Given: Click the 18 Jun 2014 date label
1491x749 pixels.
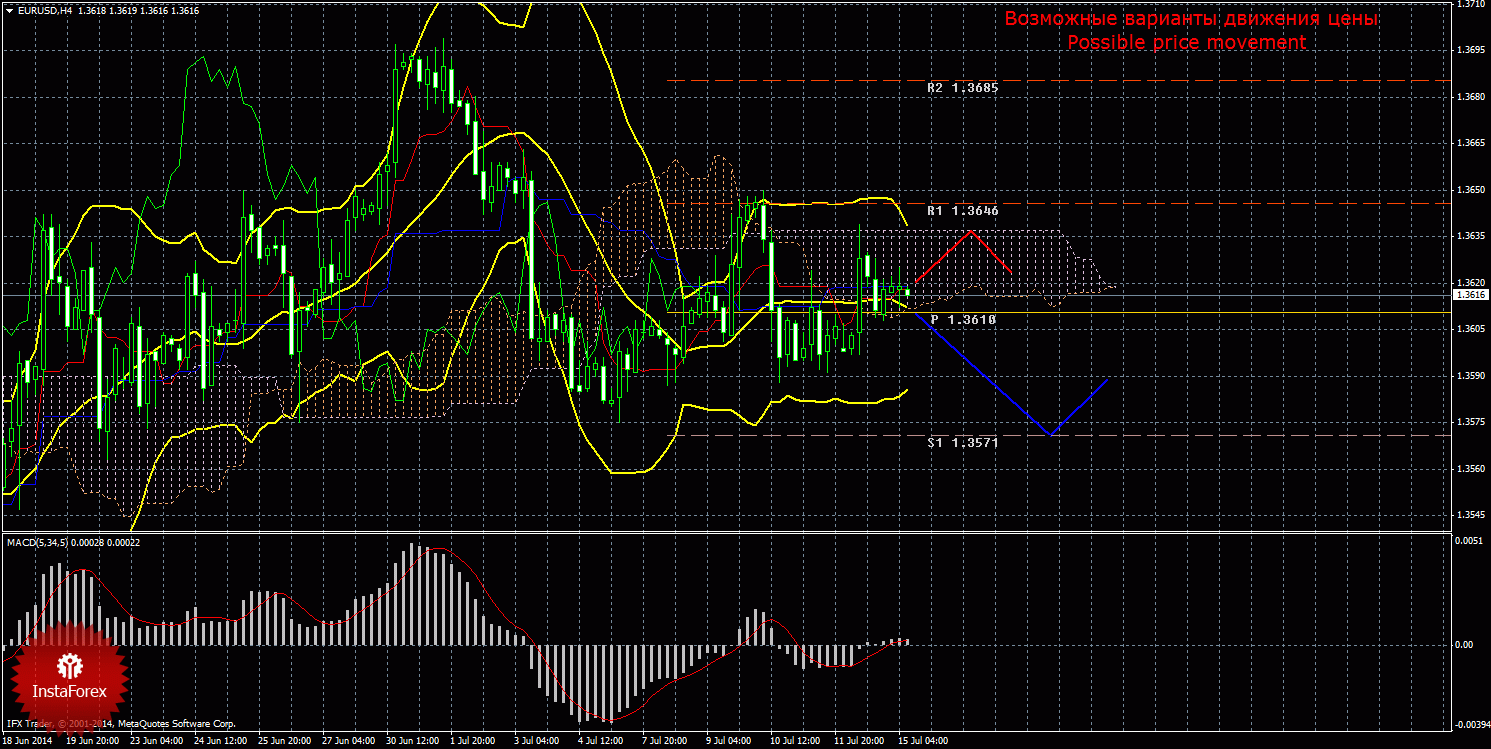Looking at the screenshot, I should [x=27, y=741].
